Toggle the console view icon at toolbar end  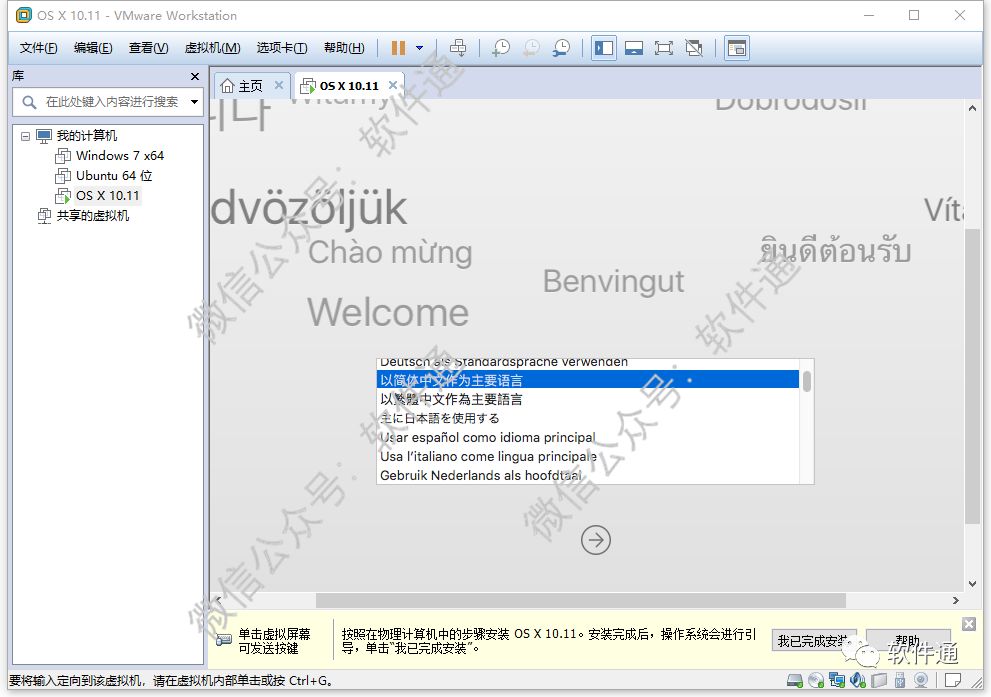click(737, 48)
